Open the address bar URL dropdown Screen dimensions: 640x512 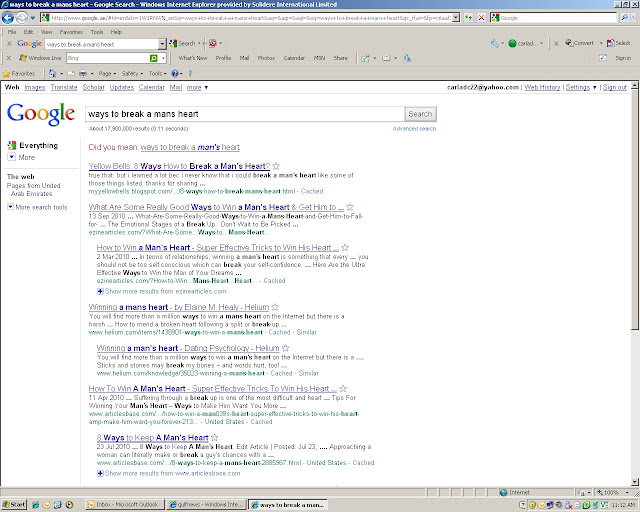tap(456, 18)
